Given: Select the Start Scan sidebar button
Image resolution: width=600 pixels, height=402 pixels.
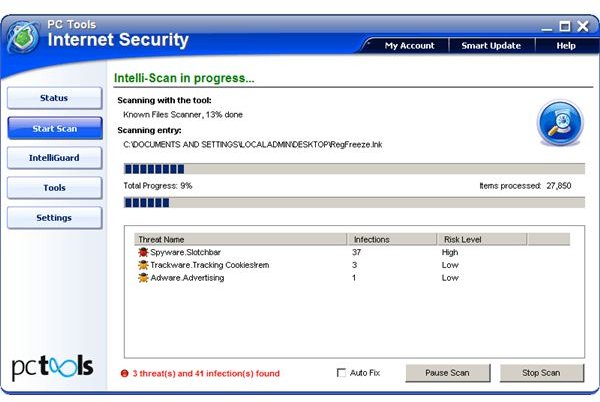Looking at the screenshot, I should click(x=55, y=129).
